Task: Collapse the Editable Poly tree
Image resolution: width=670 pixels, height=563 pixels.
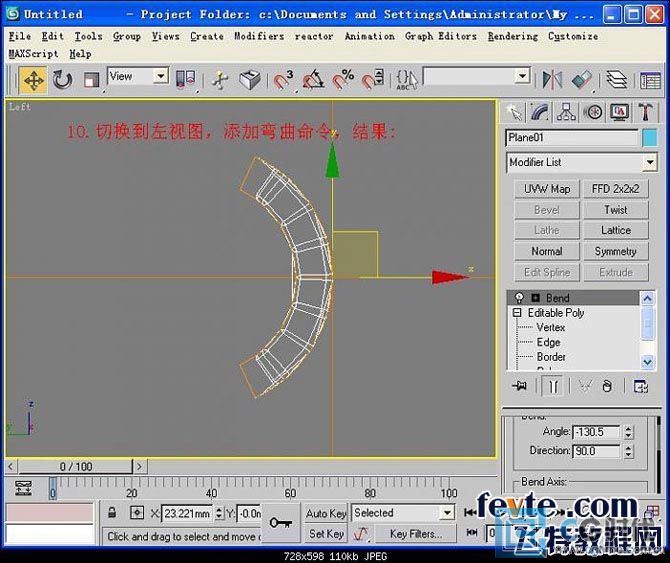Action: point(517,313)
